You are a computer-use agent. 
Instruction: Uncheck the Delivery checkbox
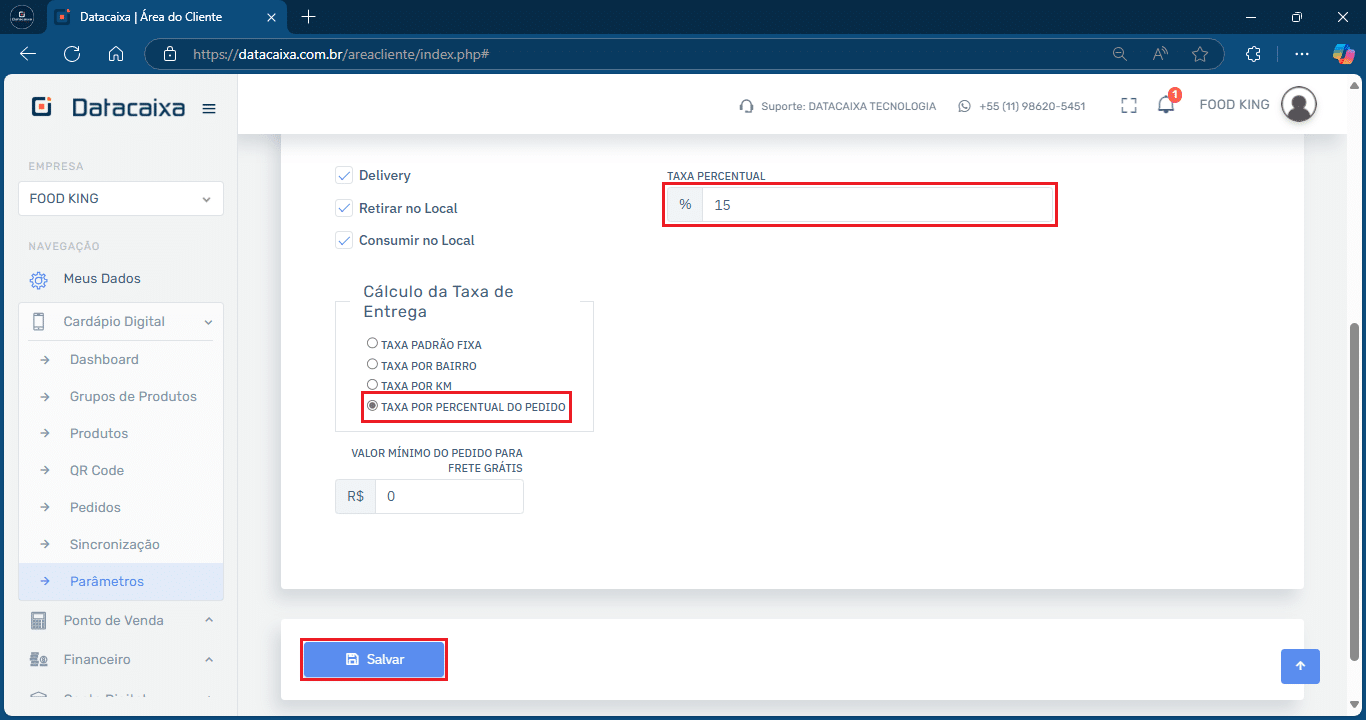343,175
